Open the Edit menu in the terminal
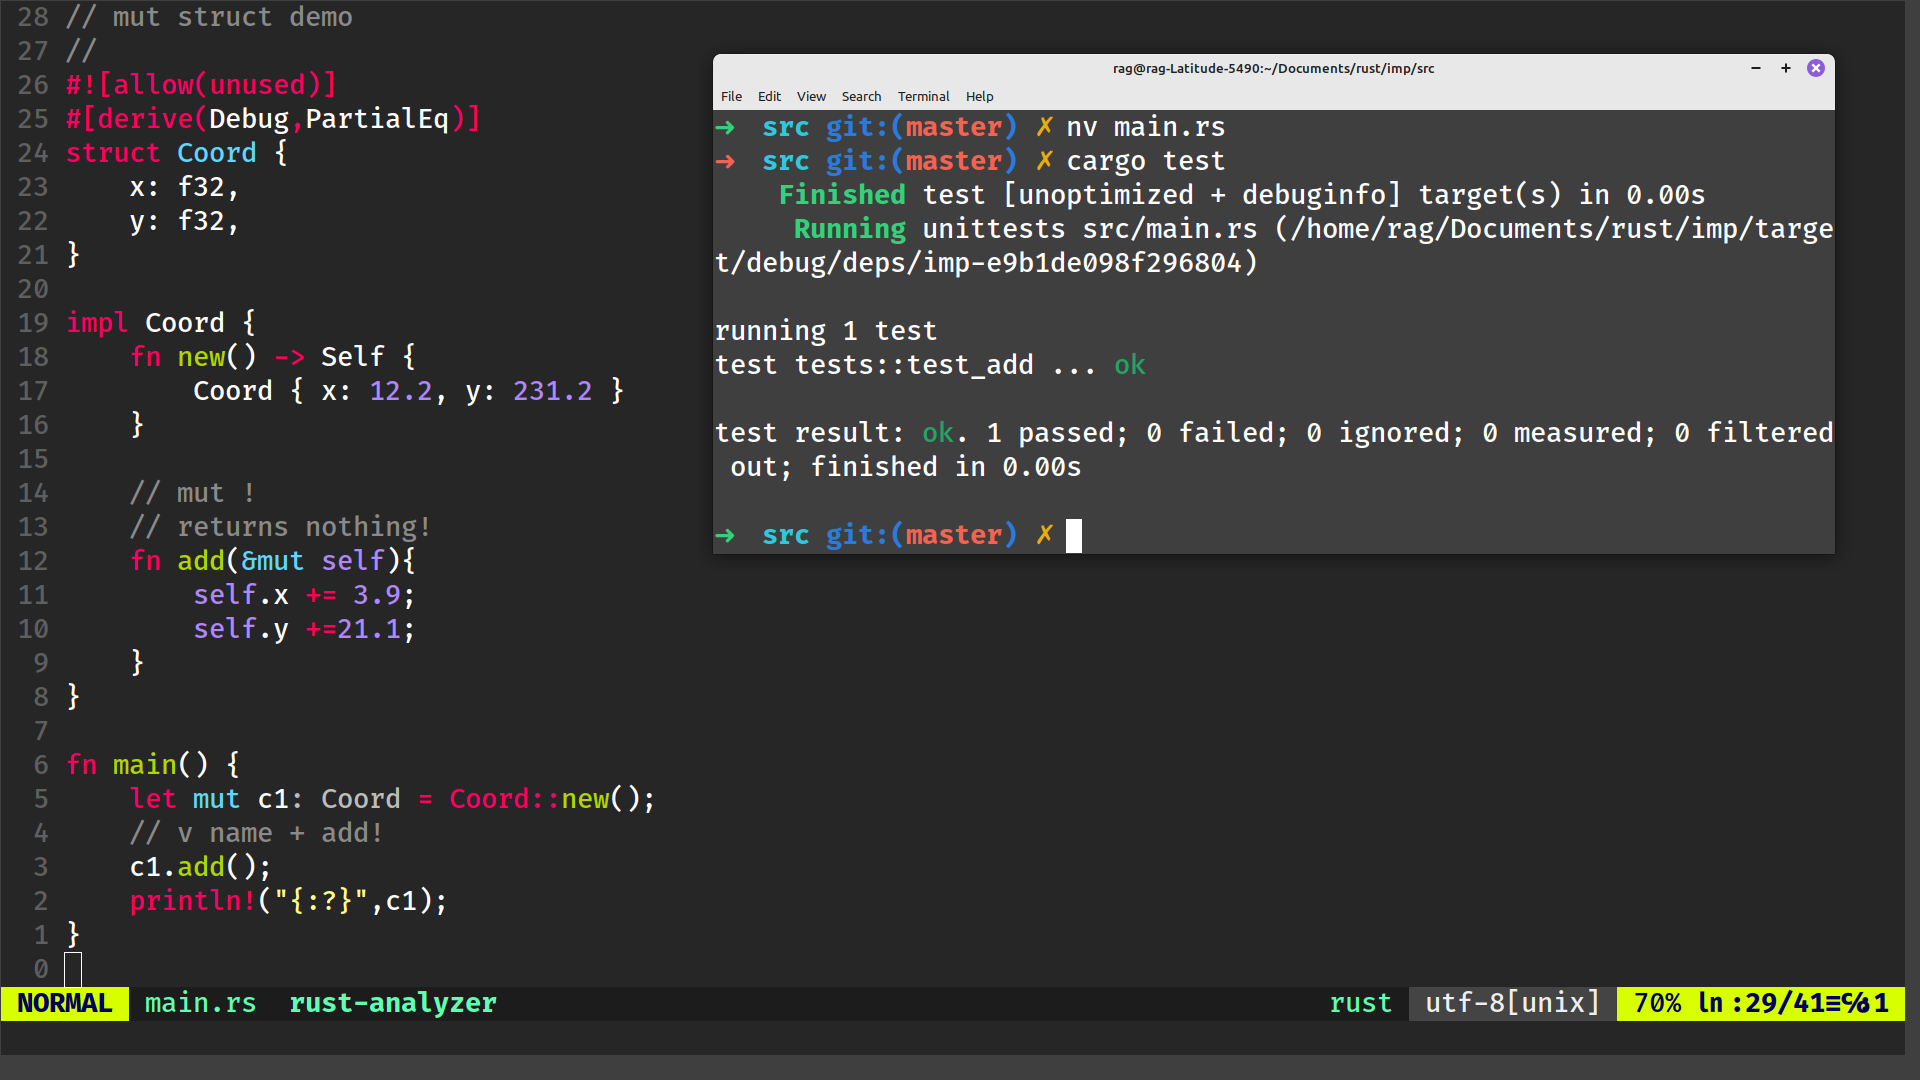 (x=769, y=96)
